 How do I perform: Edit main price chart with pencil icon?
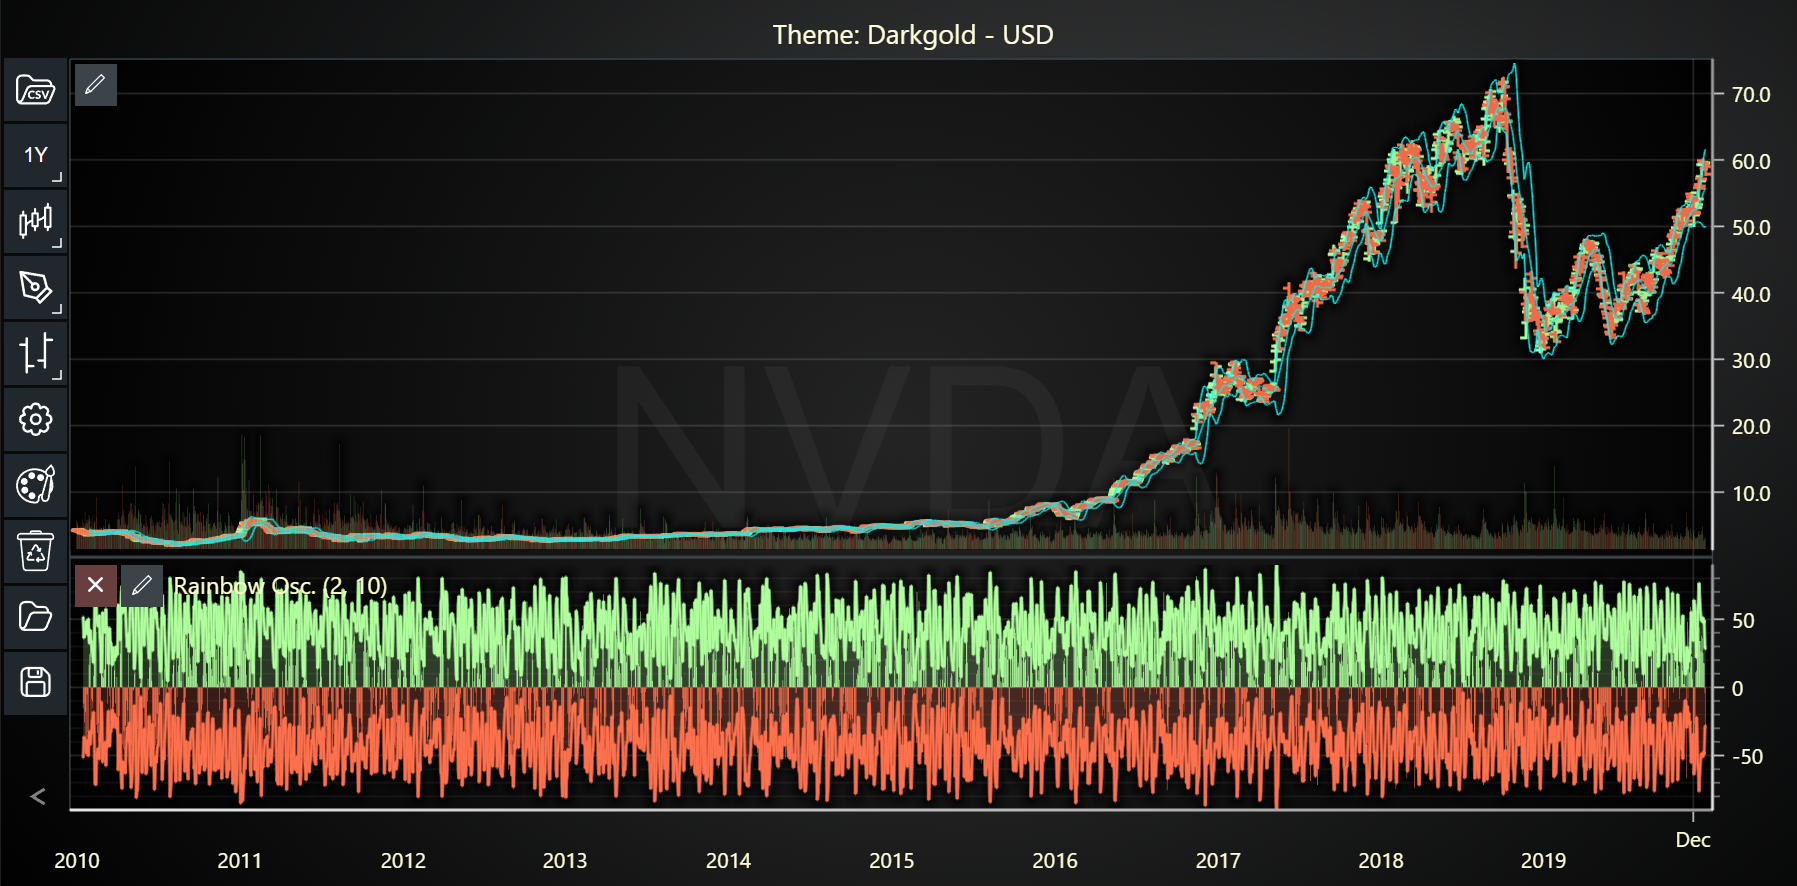pos(96,85)
